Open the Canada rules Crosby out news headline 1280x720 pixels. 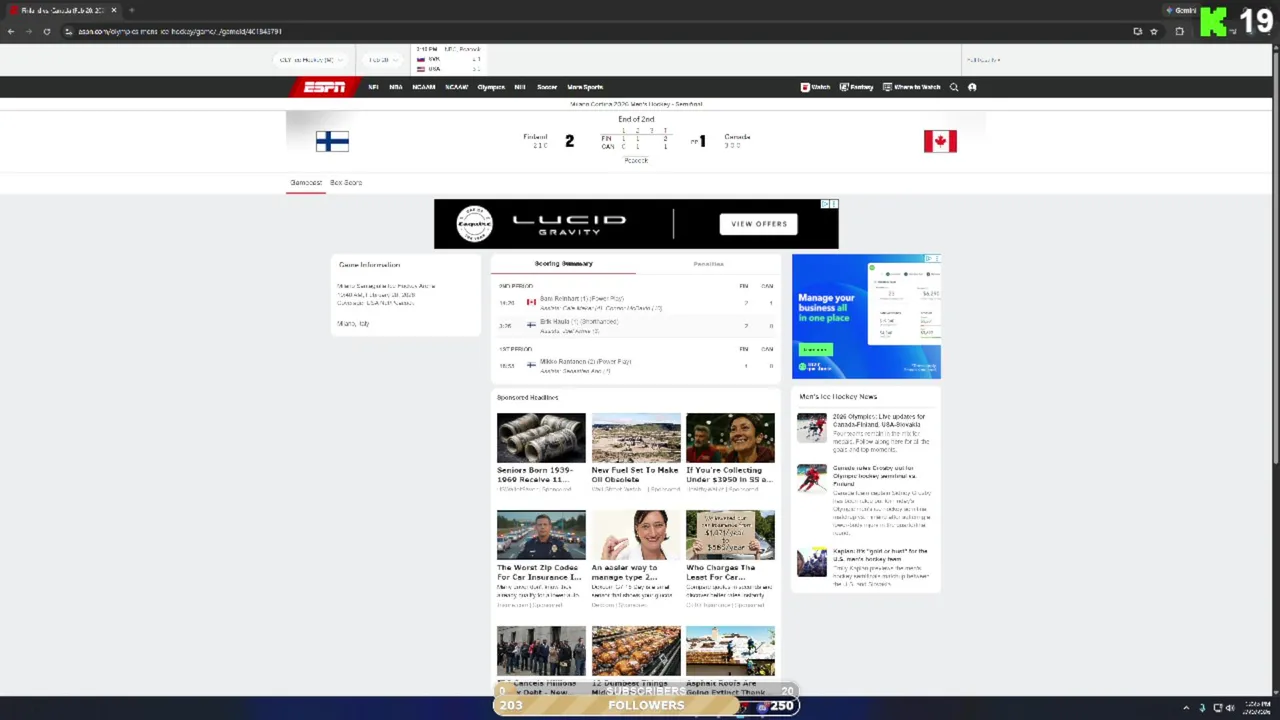coord(875,474)
